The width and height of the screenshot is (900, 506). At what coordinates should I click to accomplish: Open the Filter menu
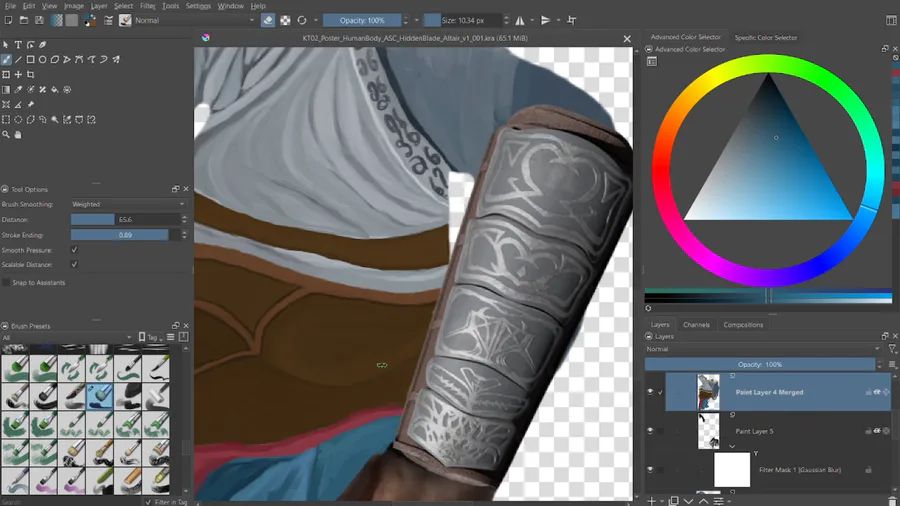coord(148,6)
